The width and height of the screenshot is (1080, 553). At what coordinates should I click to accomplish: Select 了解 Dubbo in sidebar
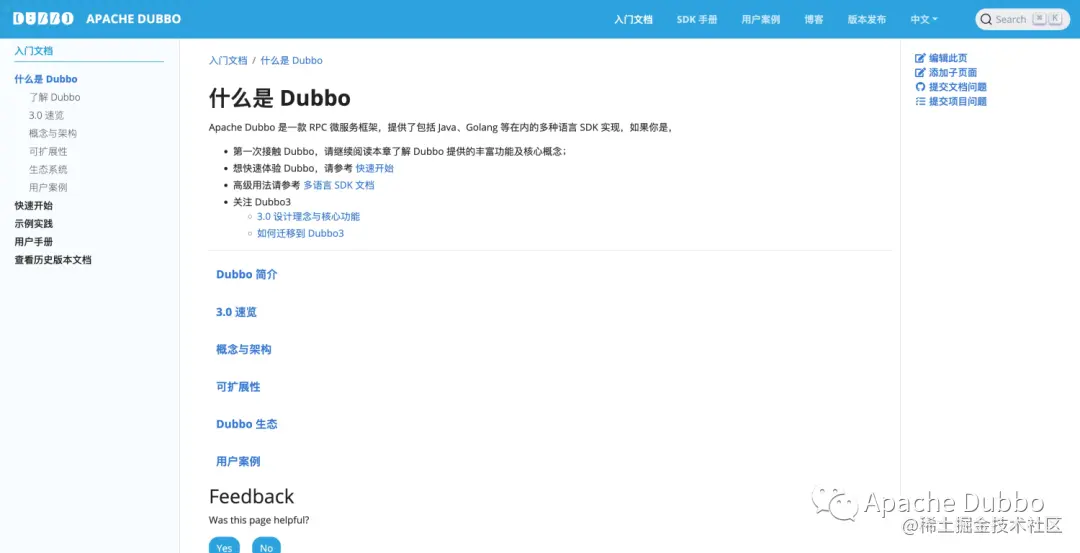54,97
